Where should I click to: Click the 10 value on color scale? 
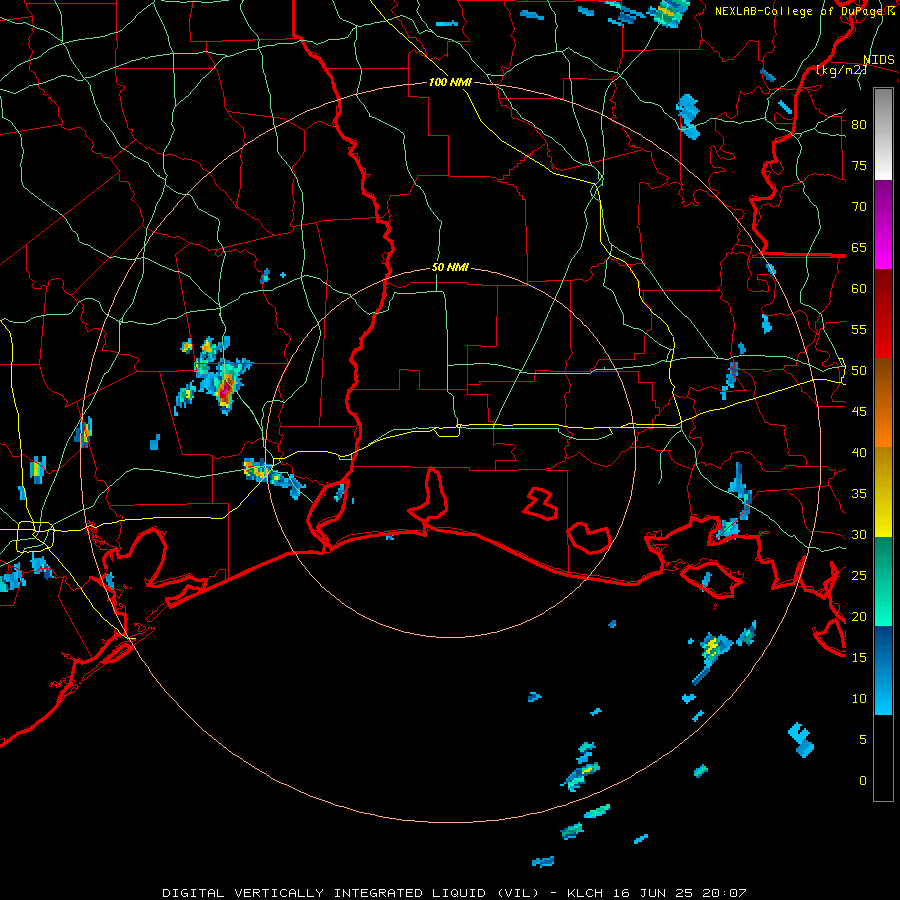pyautogui.click(x=859, y=699)
